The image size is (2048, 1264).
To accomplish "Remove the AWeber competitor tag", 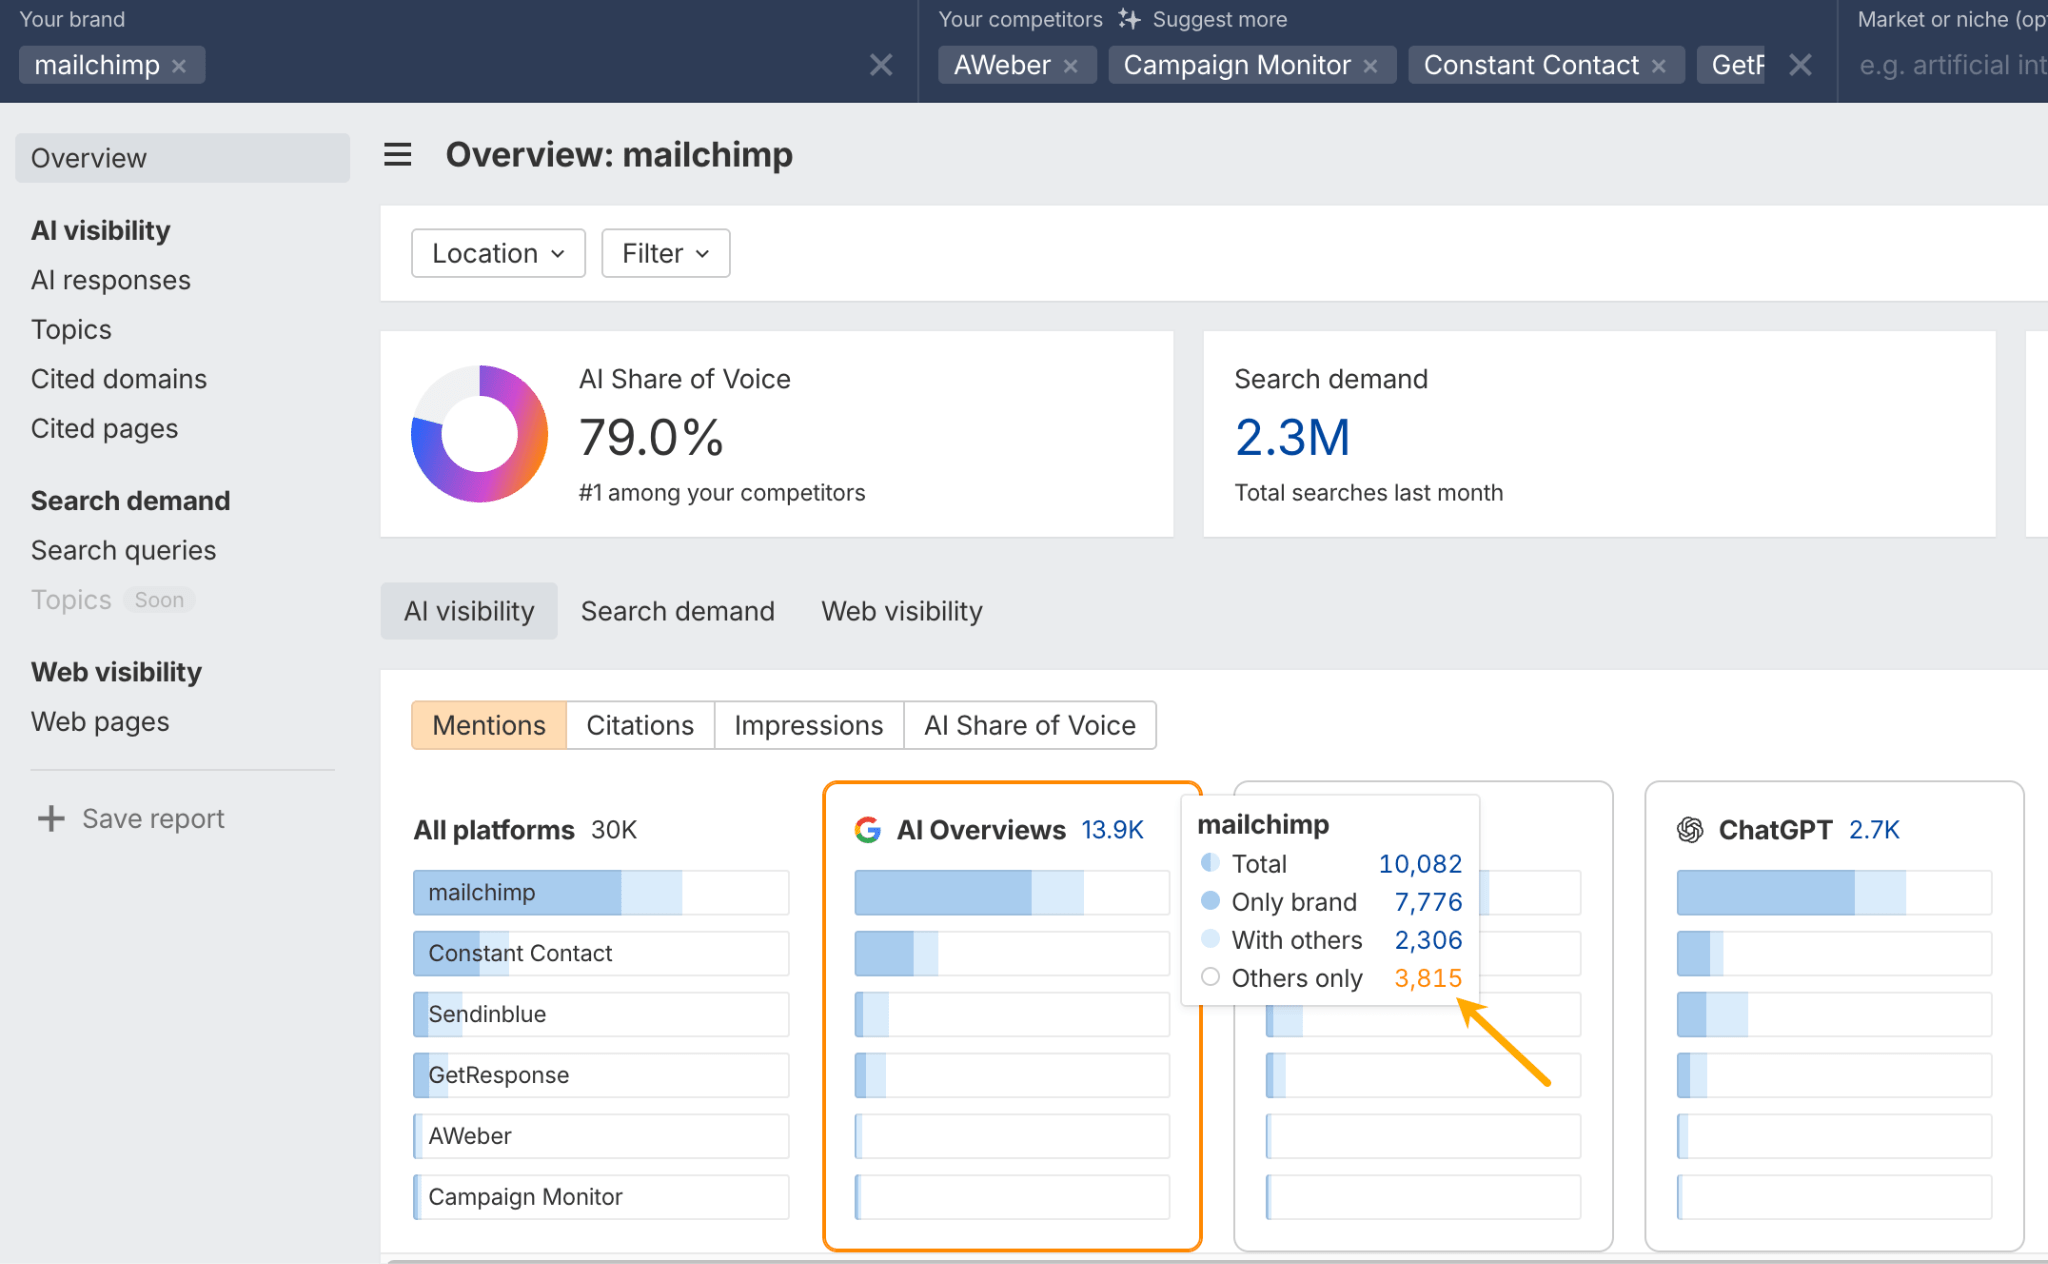I will 1072,65.
